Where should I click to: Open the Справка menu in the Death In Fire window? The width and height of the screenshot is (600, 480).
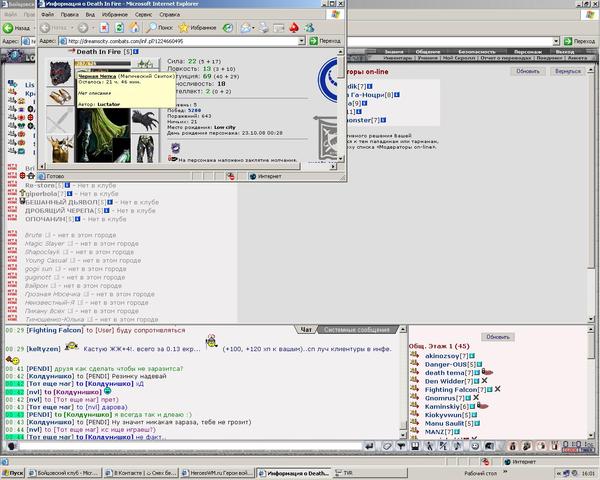point(170,15)
